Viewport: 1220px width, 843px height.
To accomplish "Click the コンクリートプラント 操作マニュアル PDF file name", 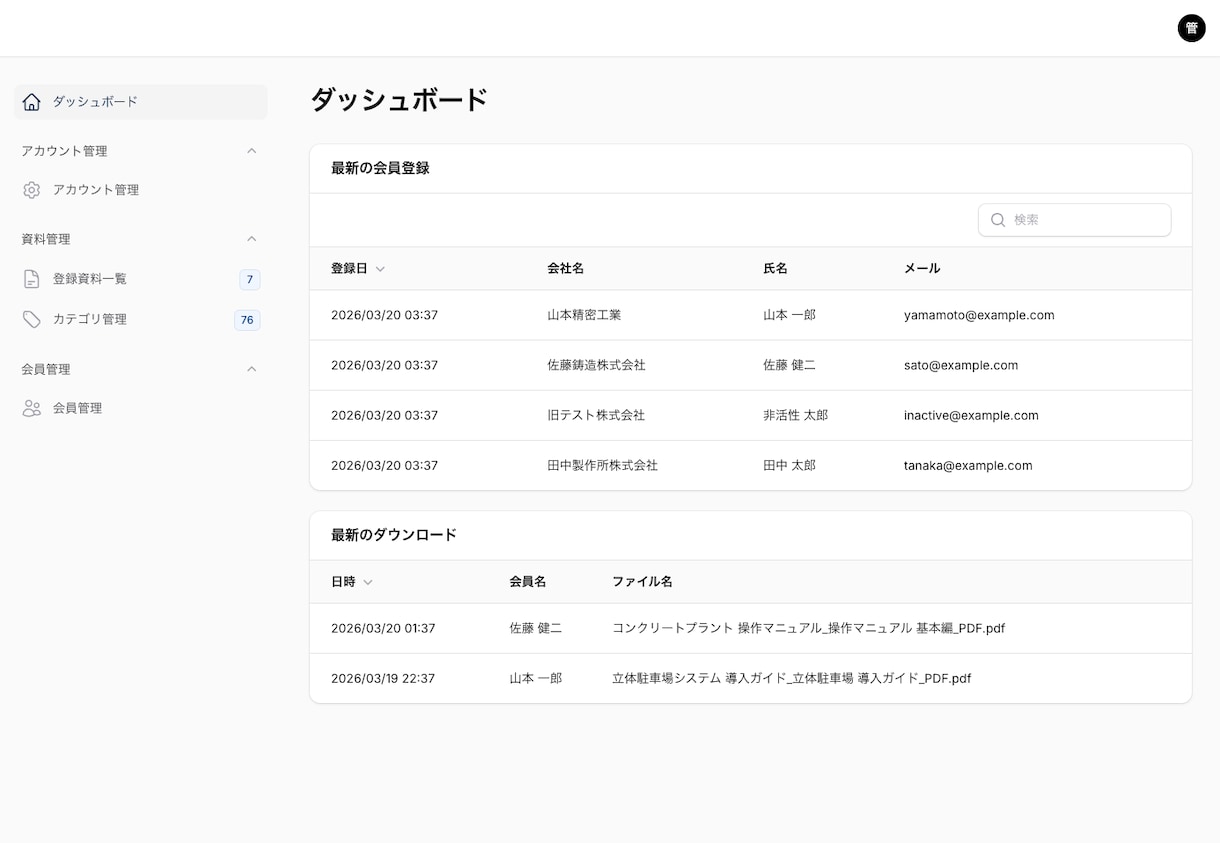I will (808, 628).
